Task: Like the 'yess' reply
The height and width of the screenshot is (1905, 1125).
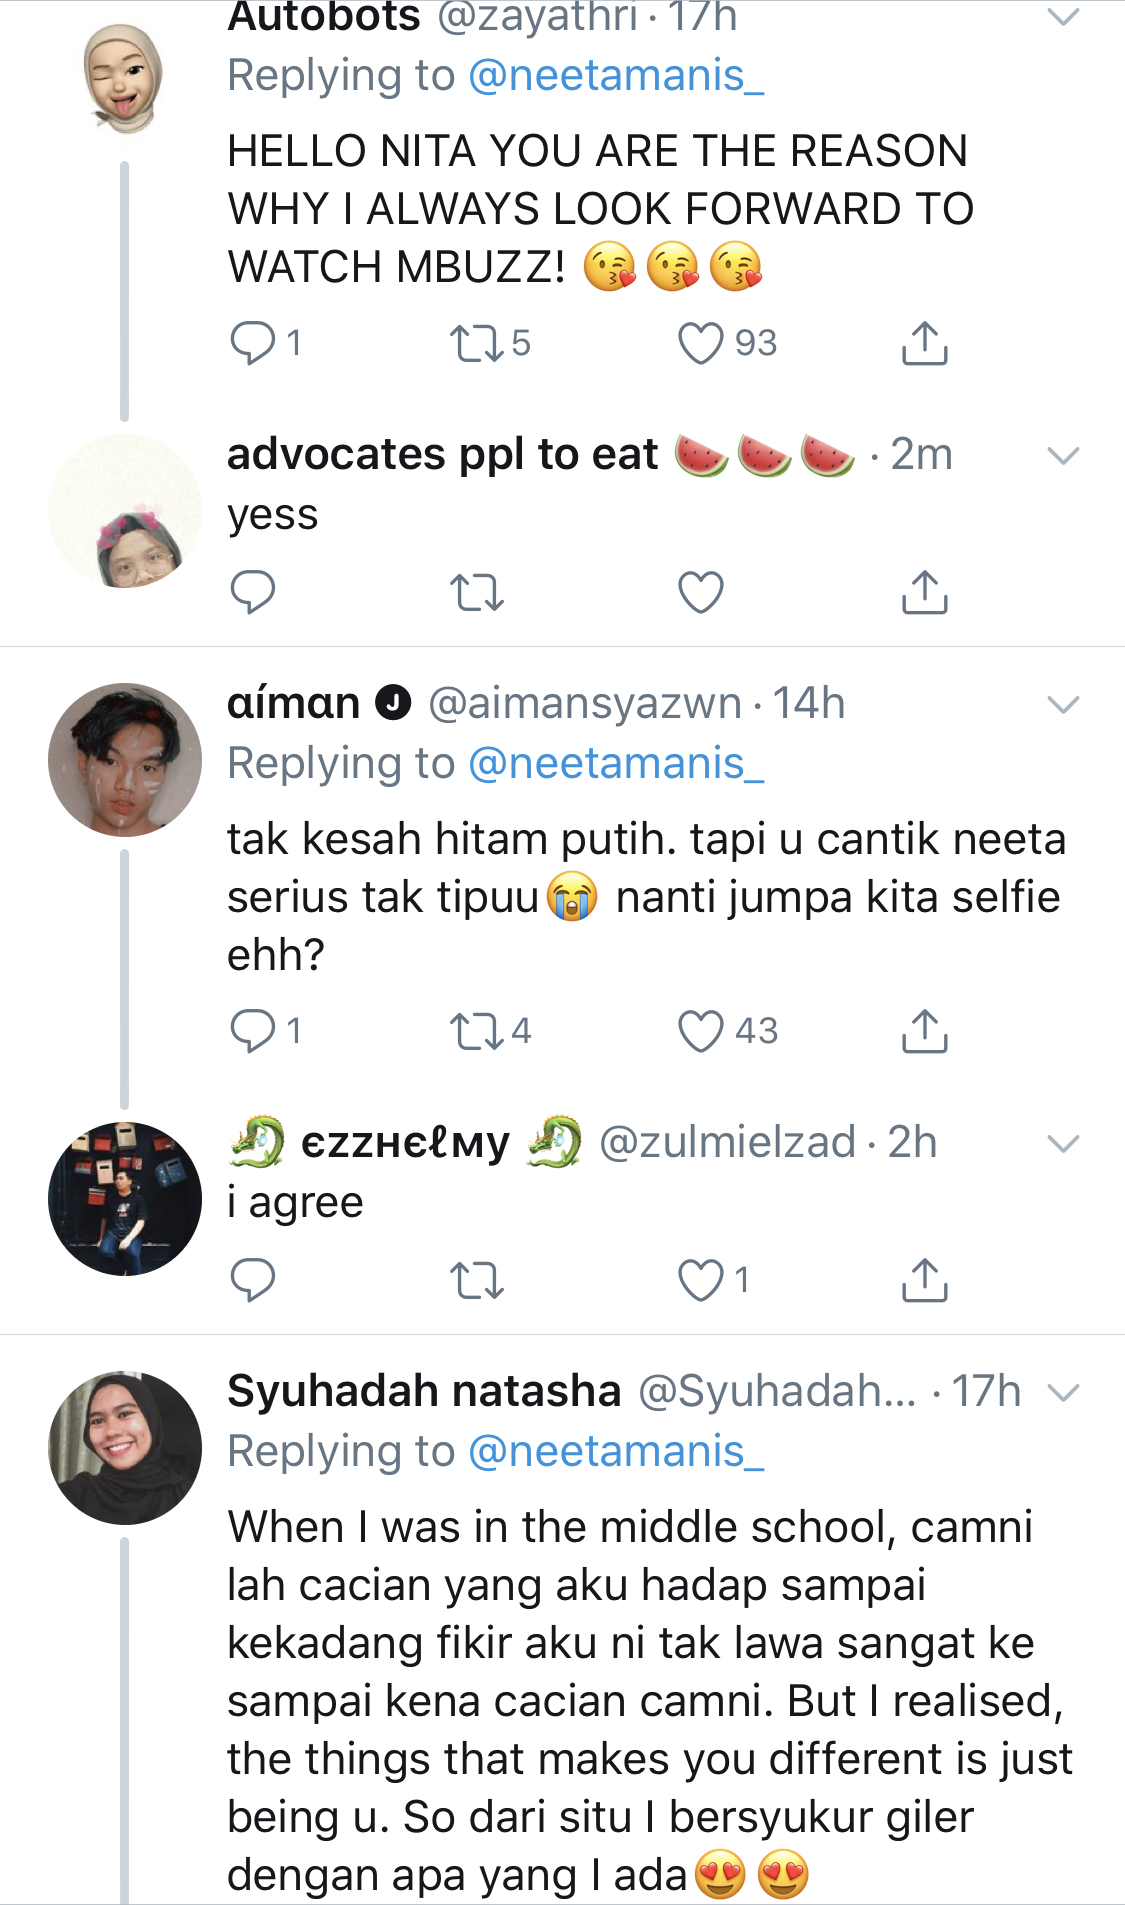Action: [700, 592]
